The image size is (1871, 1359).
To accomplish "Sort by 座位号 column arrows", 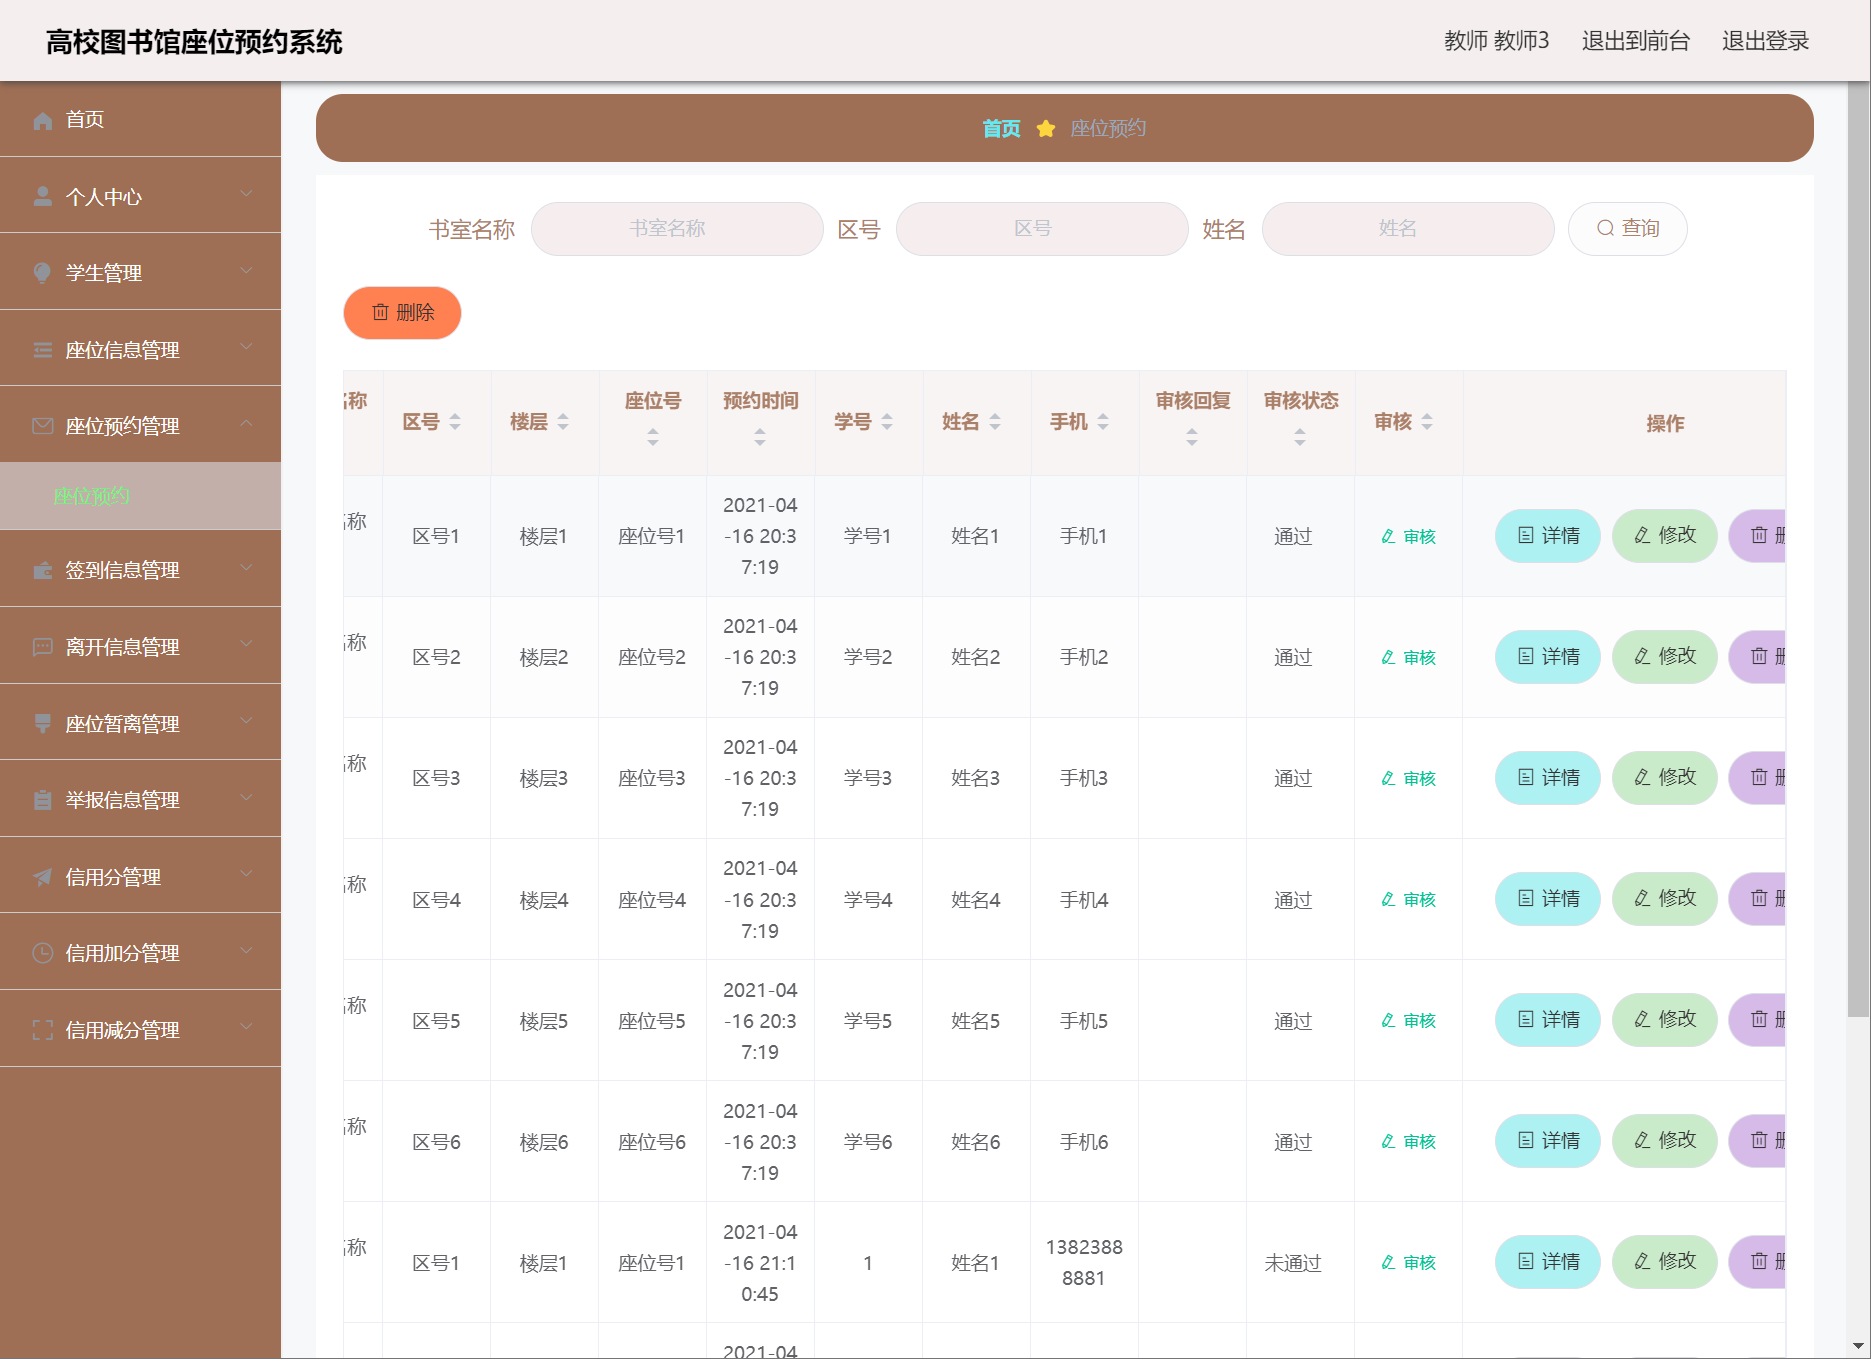I will coord(653,437).
